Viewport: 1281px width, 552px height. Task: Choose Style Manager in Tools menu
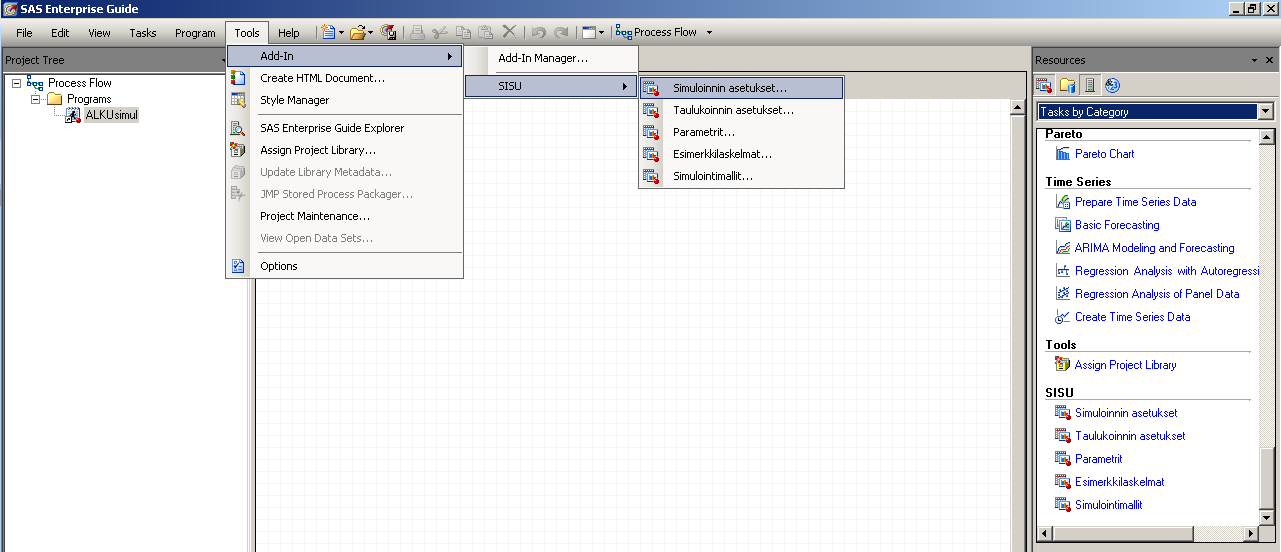coord(344,100)
